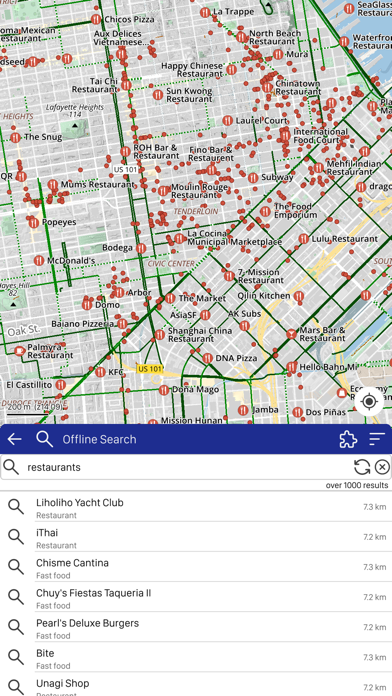Tap the El Castillito marker
Image resolution: width=392 pixels, height=696 pixels.
coord(61,384)
